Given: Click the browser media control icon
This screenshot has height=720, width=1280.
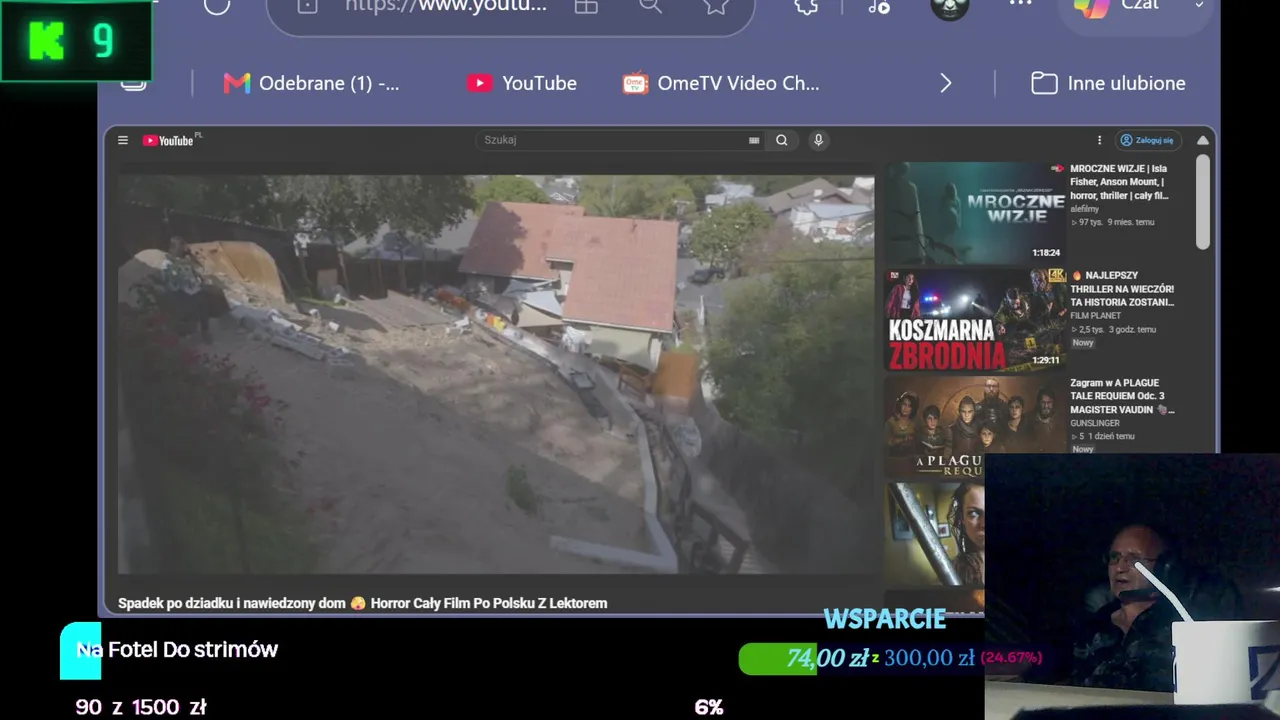Looking at the screenshot, I should [879, 6].
